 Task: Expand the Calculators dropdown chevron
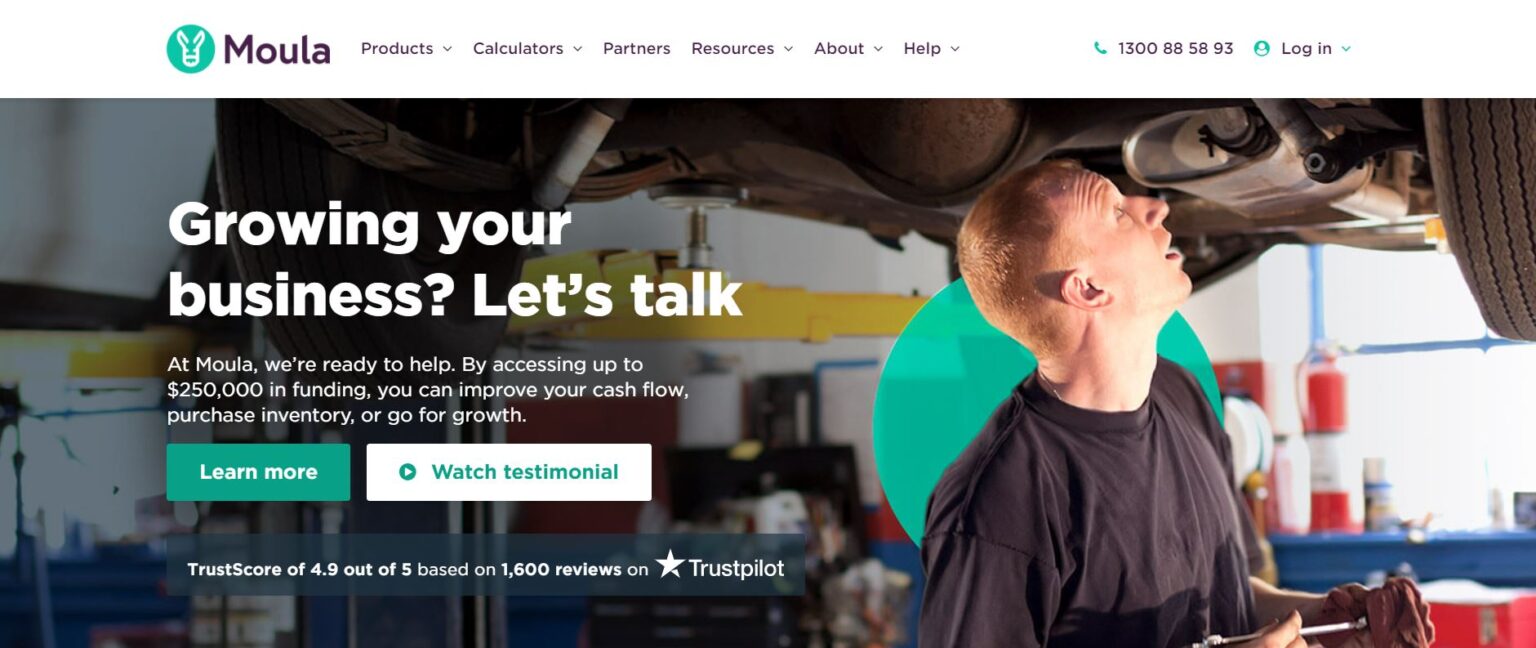pos(577,49)
